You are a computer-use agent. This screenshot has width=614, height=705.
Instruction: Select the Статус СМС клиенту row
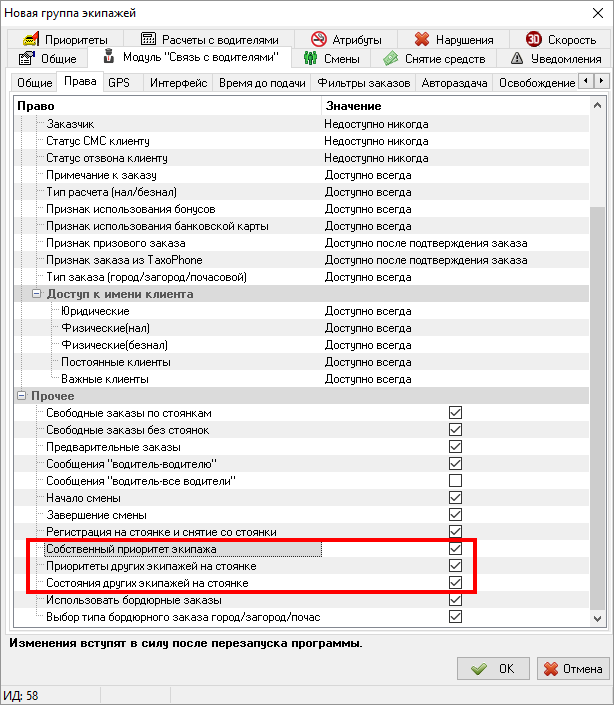302,141
